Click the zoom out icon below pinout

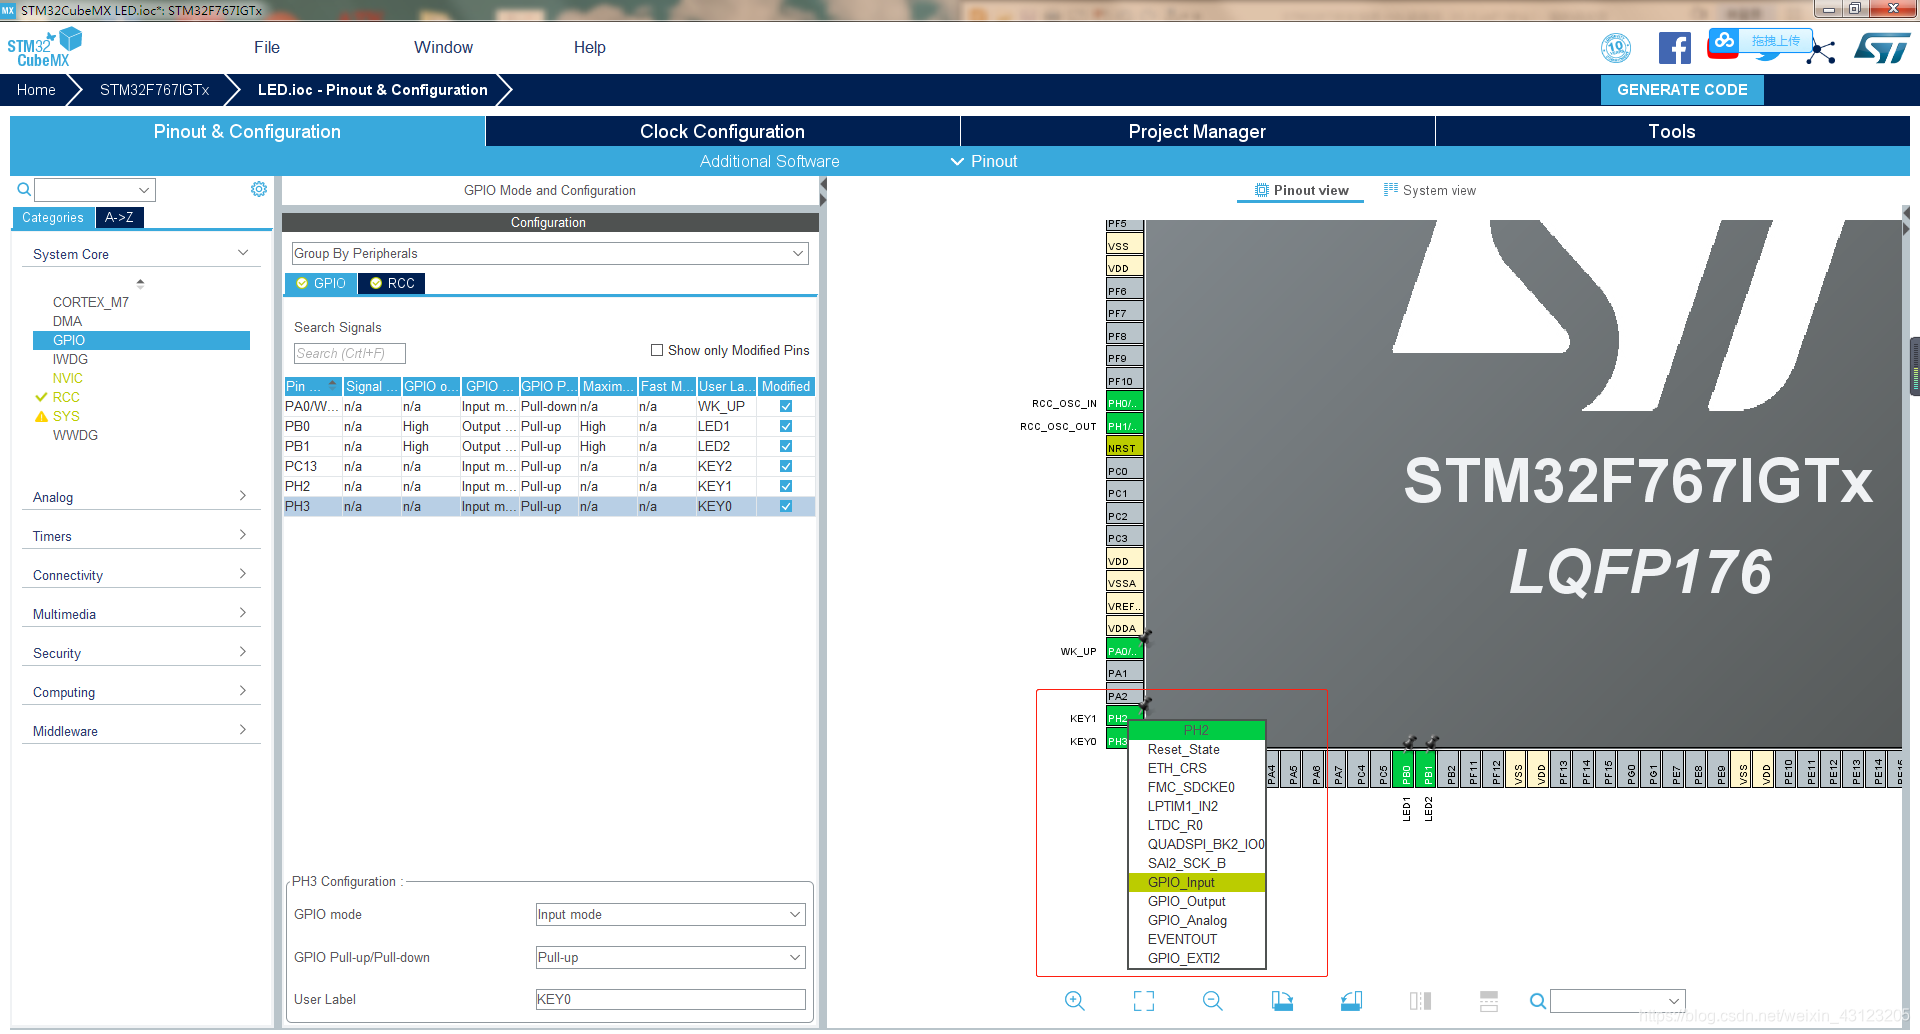(x=1213, y=1001)
